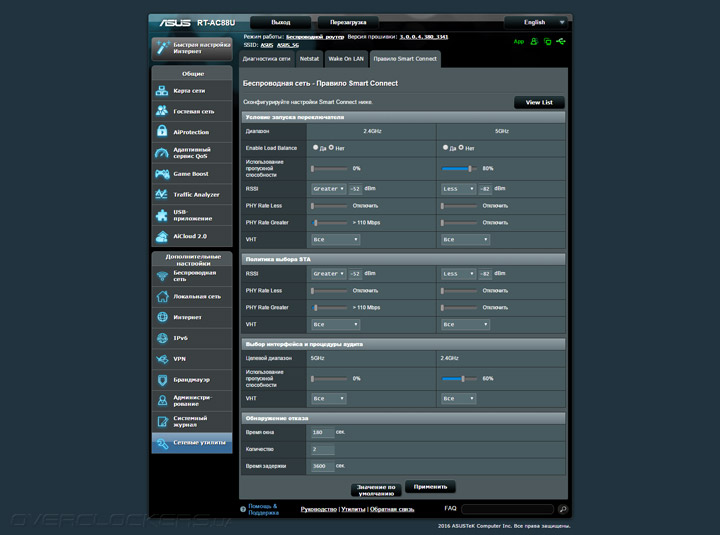This screenshot has width=720, height=535.
Task: Select Да for 5GHz Enable Load Balance
Action: click(445, 147)
